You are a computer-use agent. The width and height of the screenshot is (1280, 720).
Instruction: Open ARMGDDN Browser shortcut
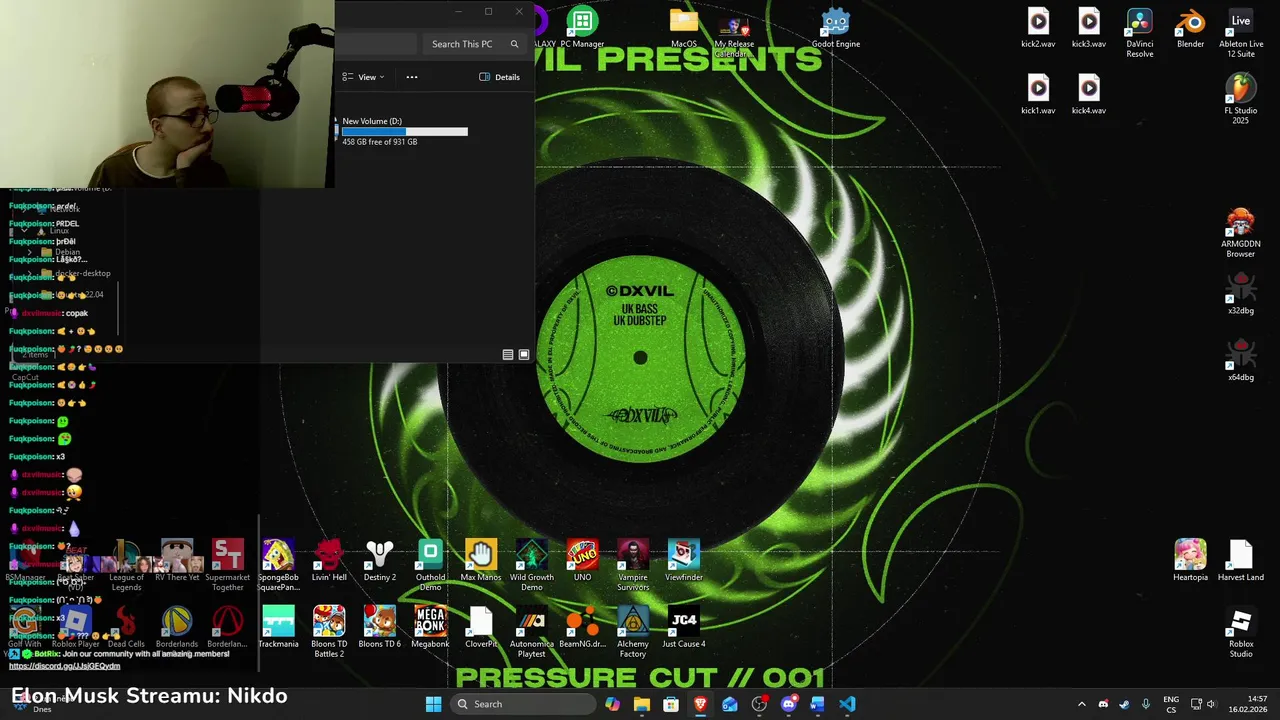(x=1241, y=232)
